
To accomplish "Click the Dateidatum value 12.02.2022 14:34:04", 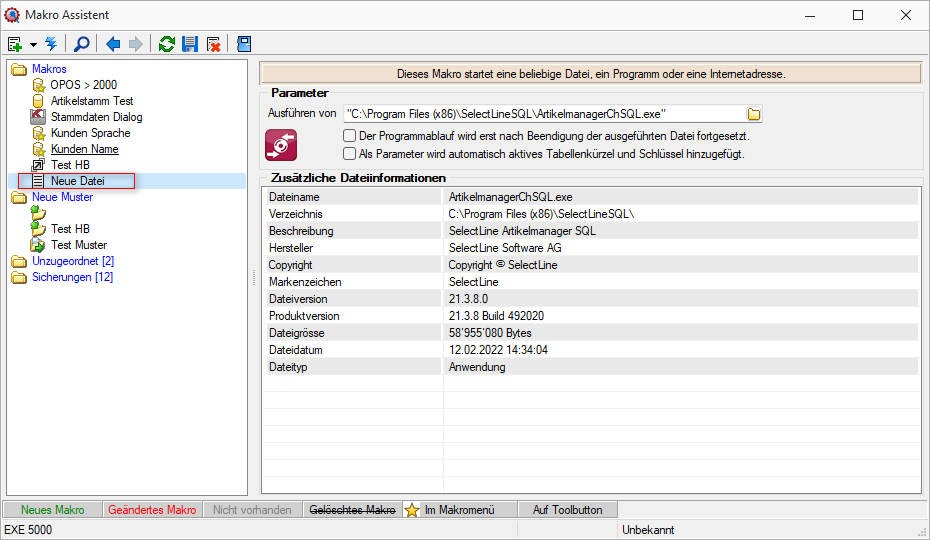I will point(498,350).
